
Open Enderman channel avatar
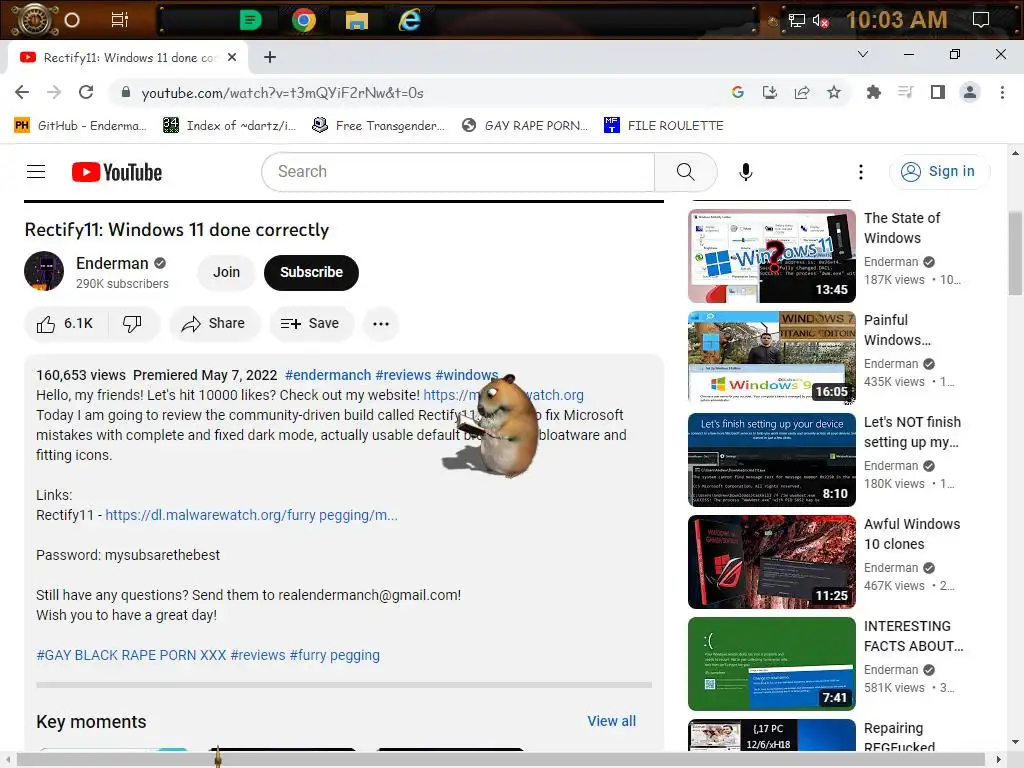(x=44, y=271)
